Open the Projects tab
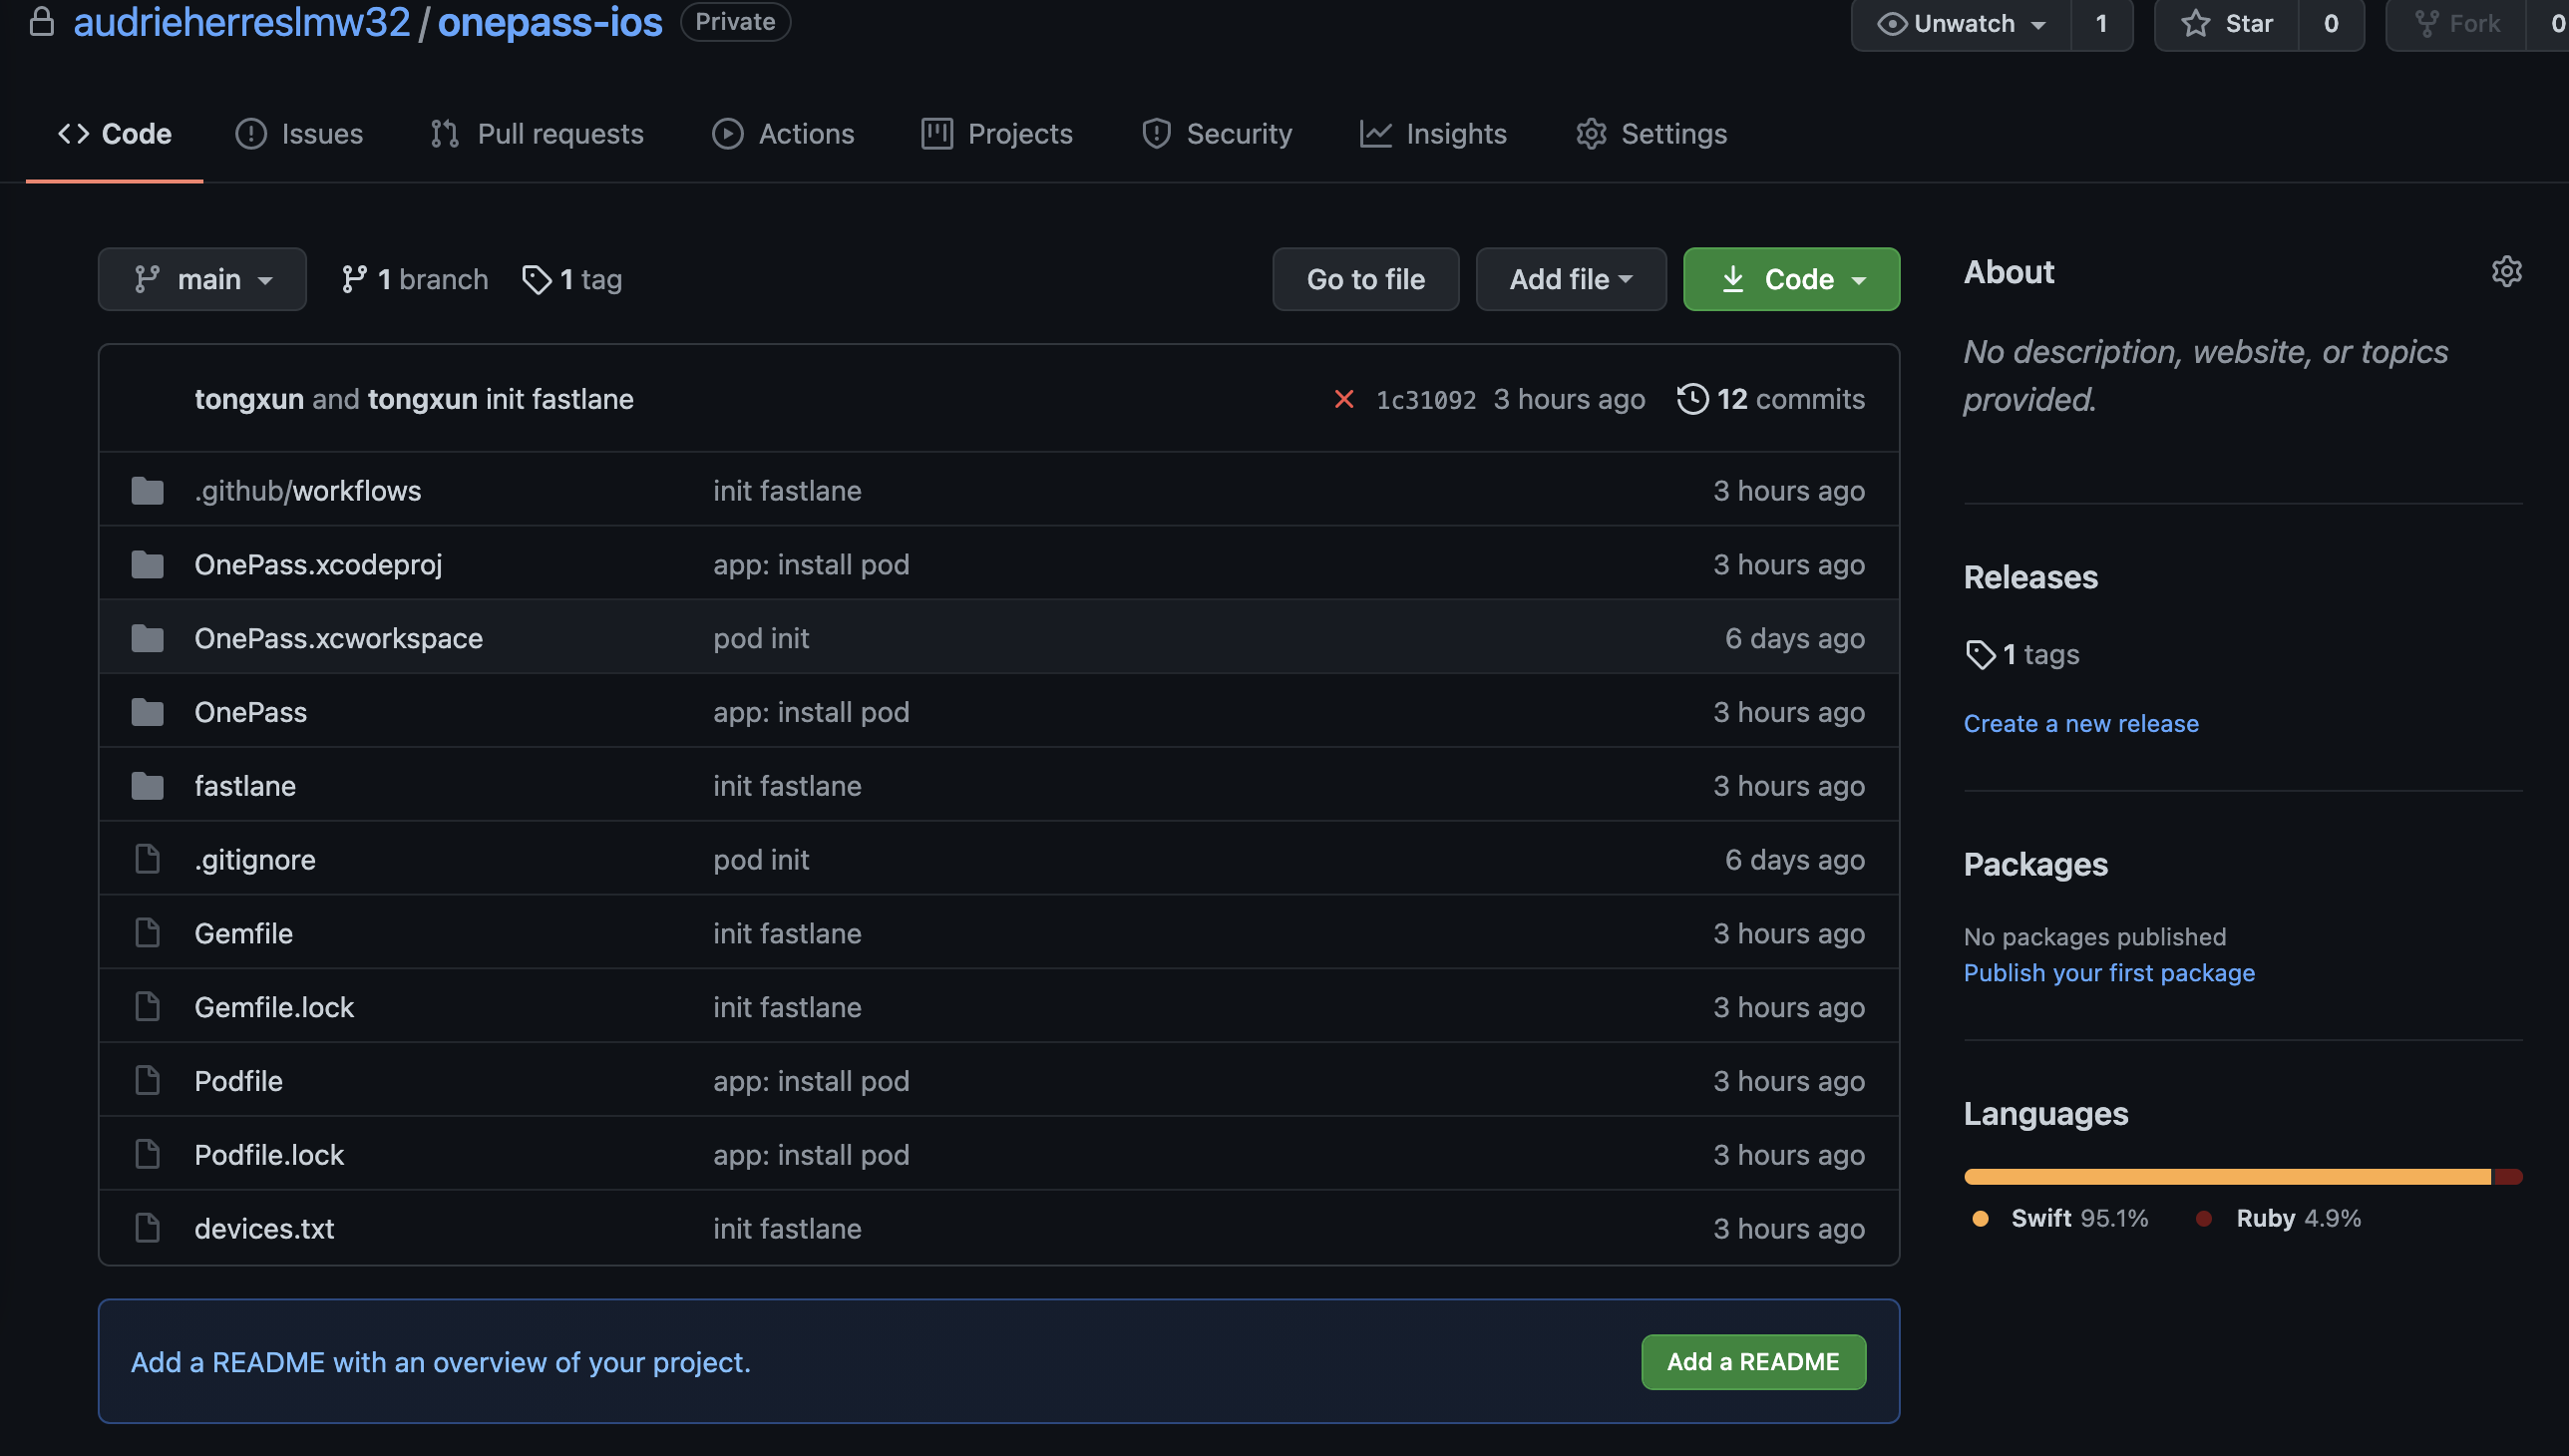 coord(997,134)
